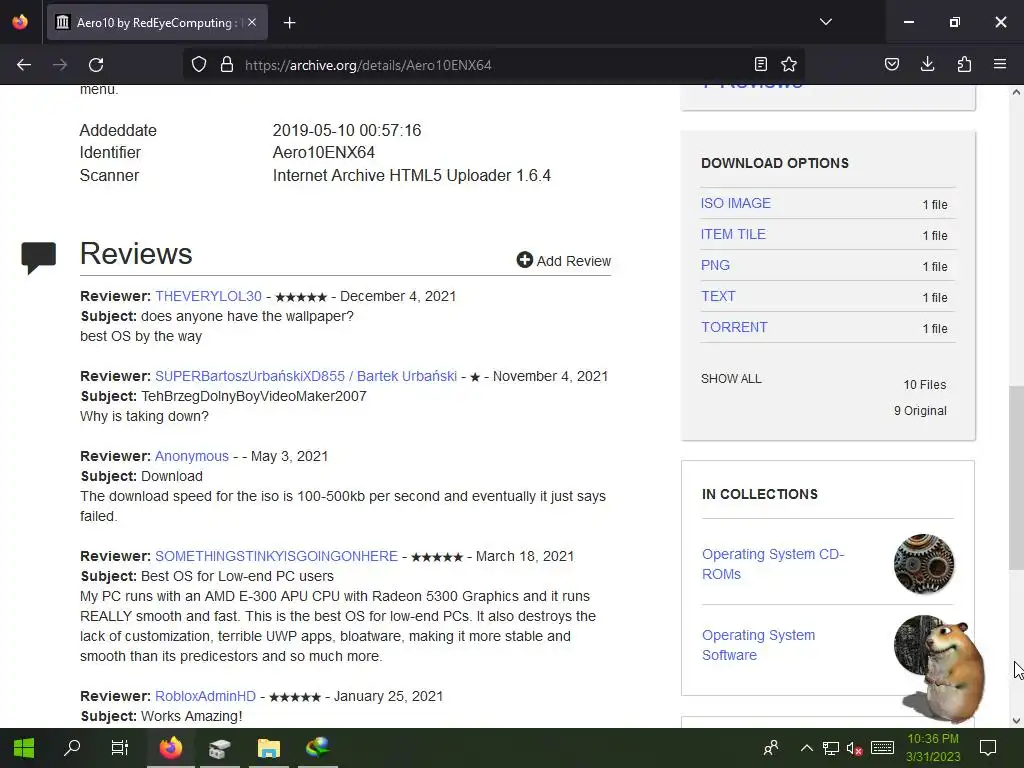
Task: Open the list all tabs dropdown
Action: click(825, 22)
